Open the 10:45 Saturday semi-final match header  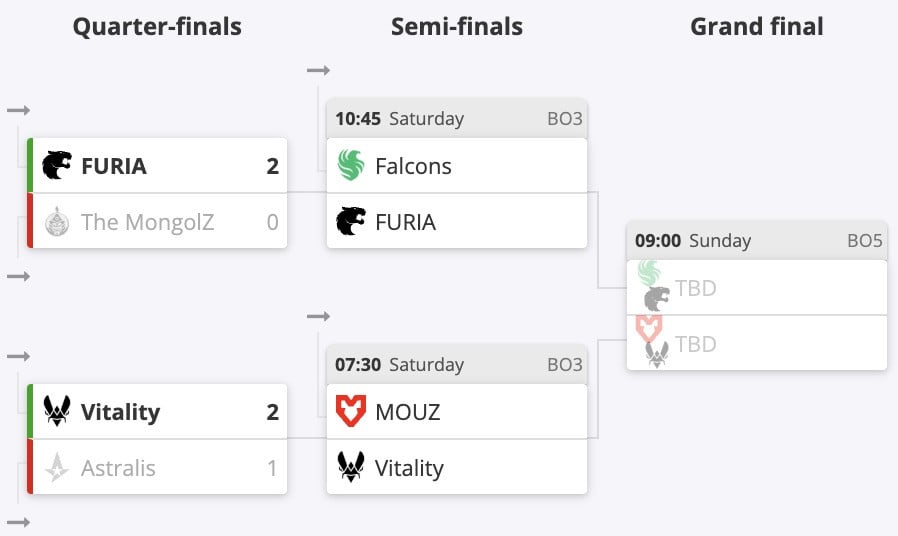pyautogui.click(x=457, y=119)
